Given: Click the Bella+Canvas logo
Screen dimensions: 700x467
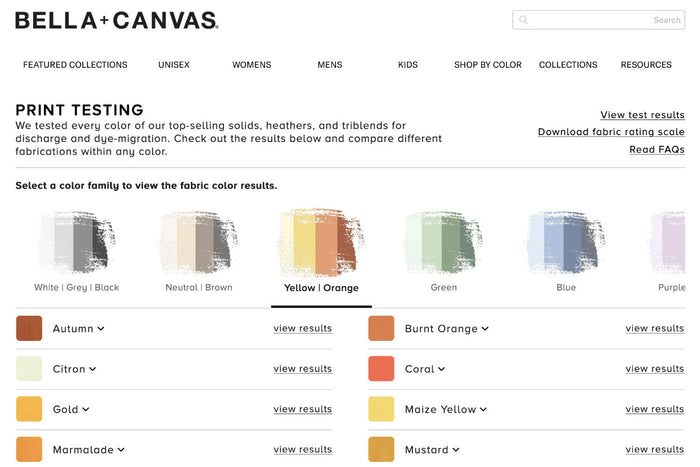Looking at the screenshot, I should [117, 21].
